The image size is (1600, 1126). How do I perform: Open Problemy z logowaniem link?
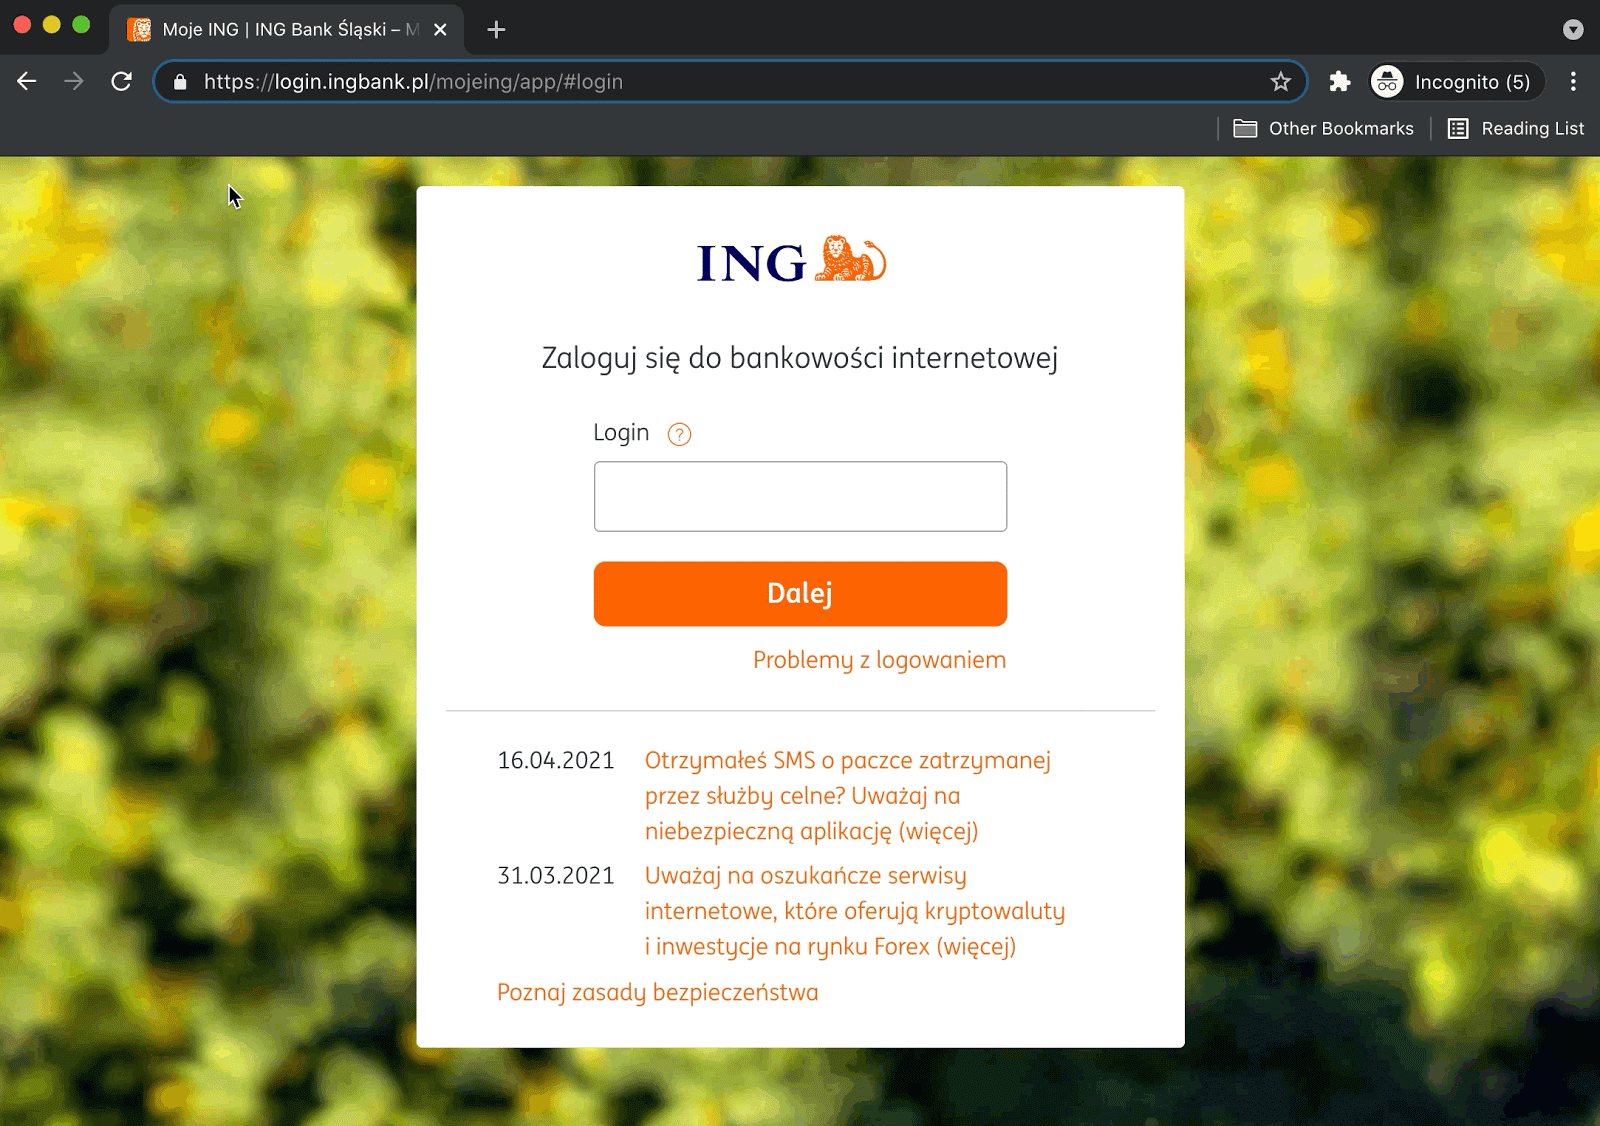(878, 659)
